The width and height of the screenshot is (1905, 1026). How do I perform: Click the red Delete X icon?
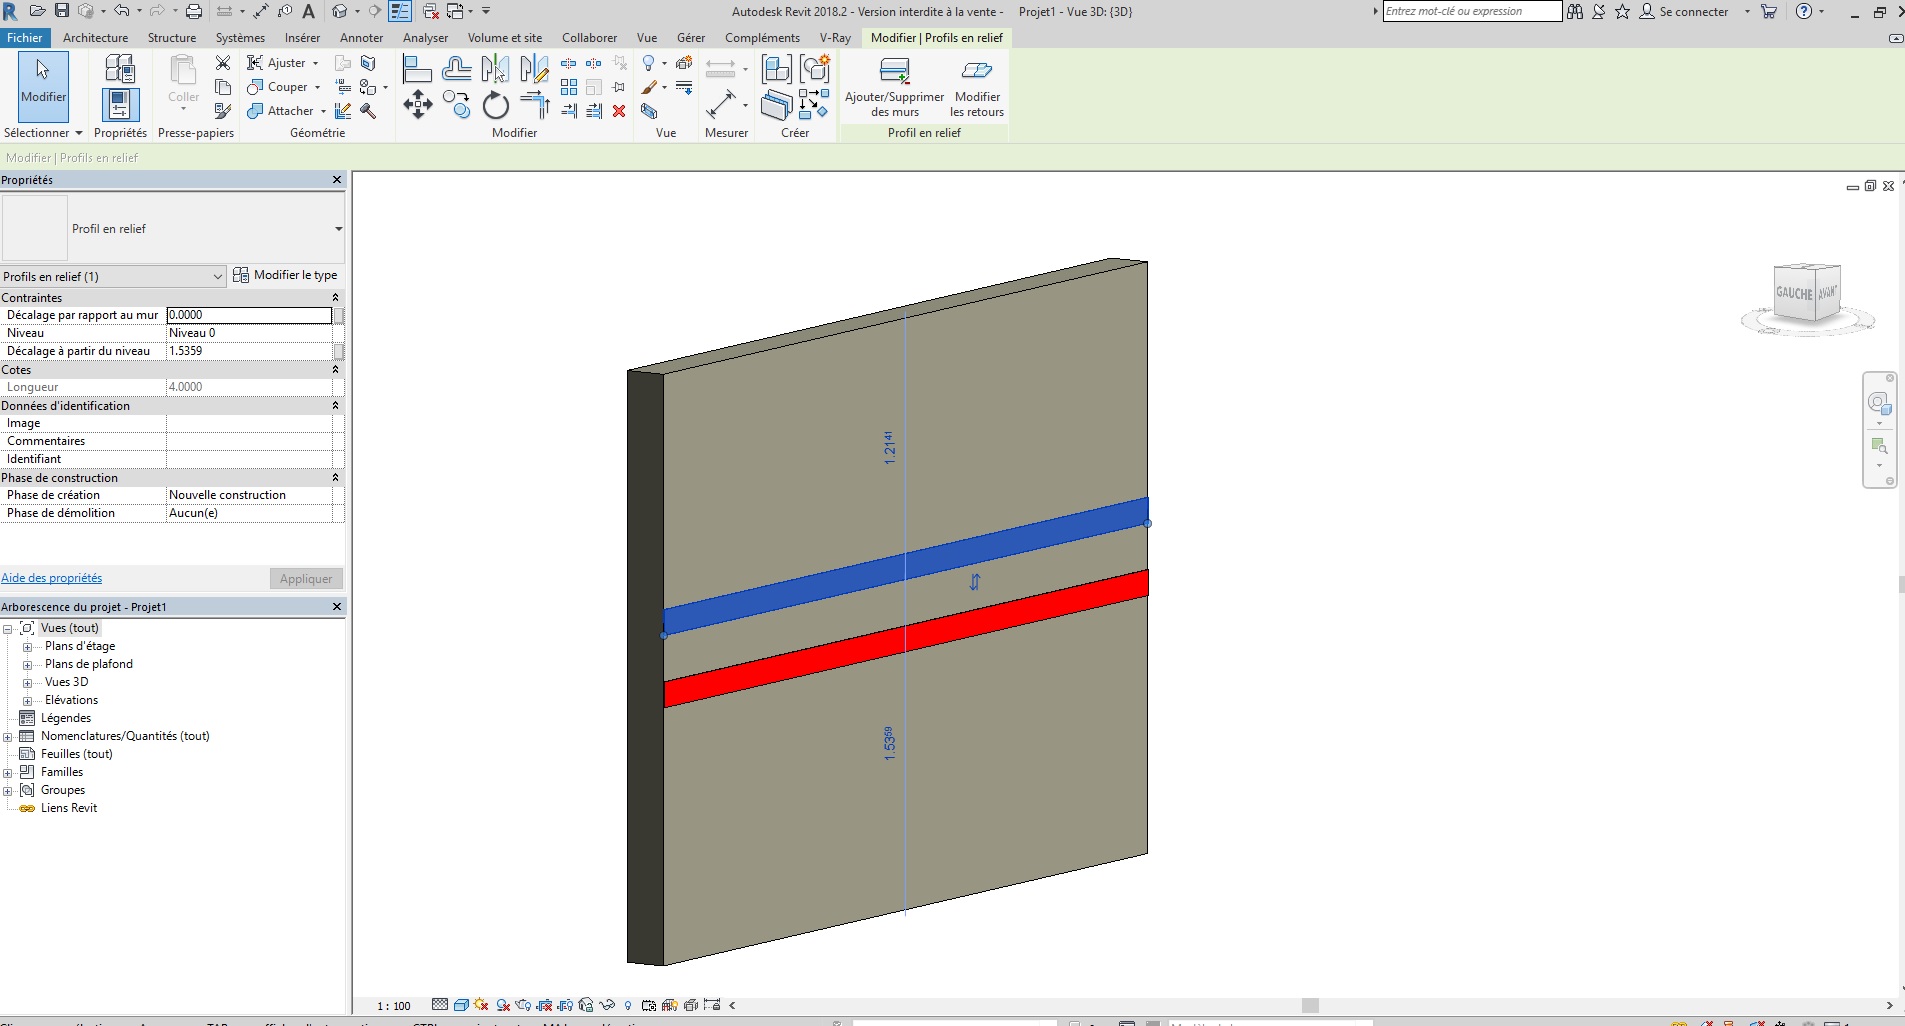[619, 111]
